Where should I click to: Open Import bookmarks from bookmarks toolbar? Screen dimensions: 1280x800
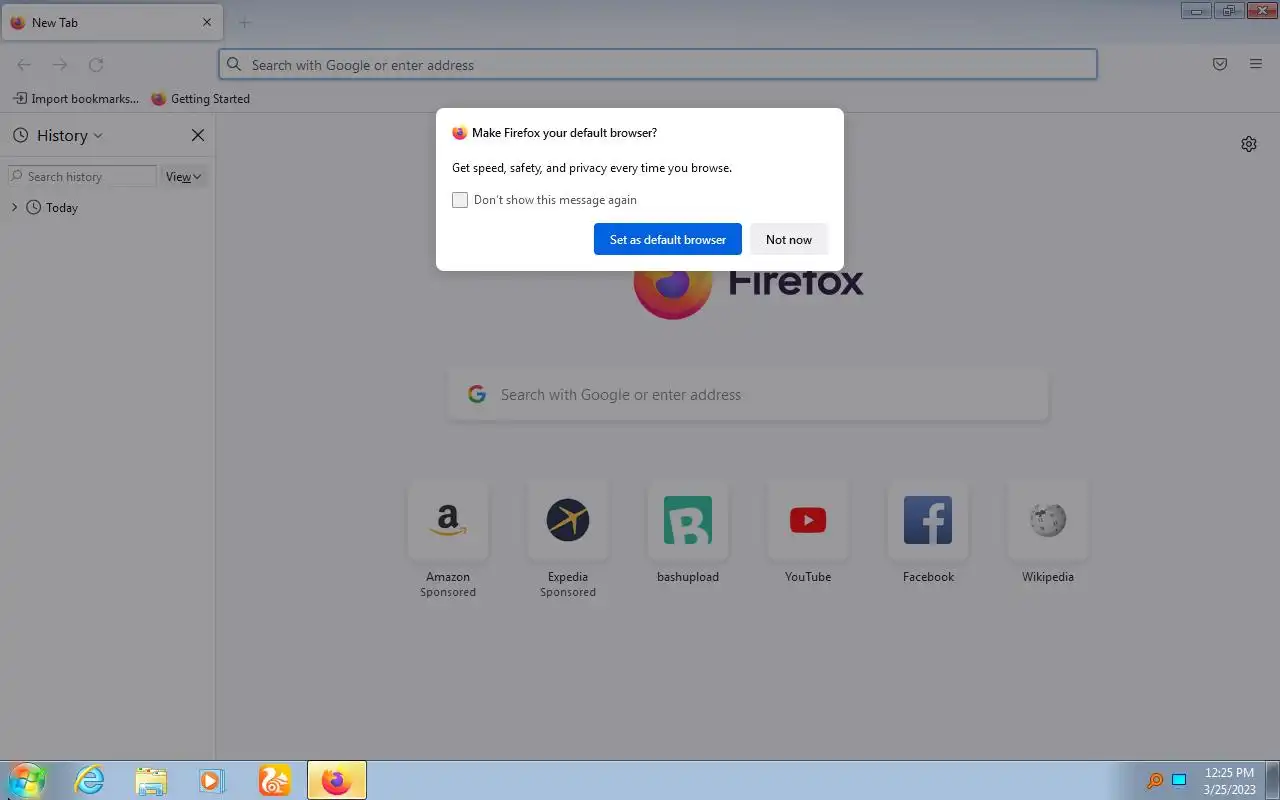tap(76, 98)
